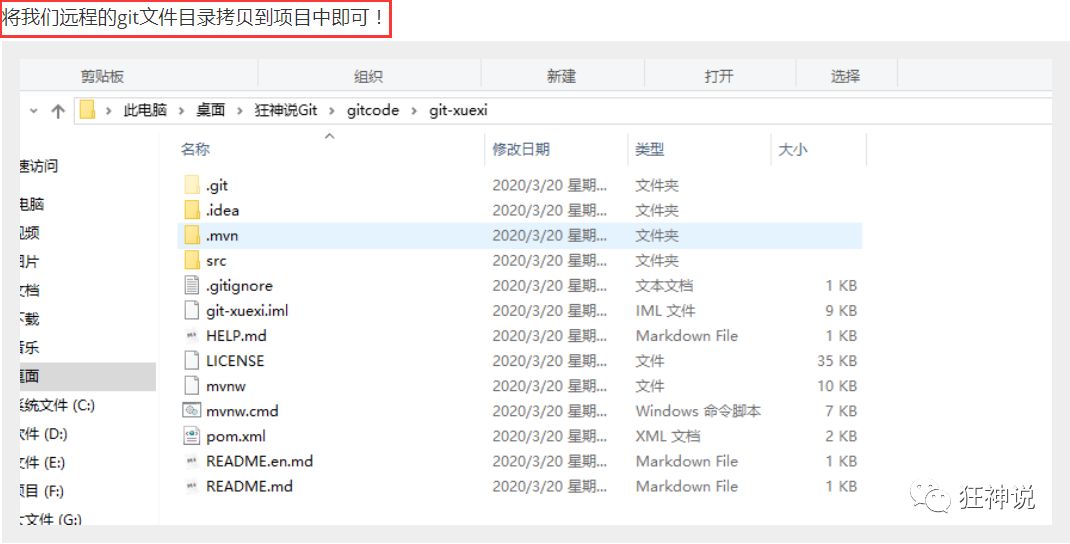Click 文本文档 type of .gitignore

click(664, 286)
